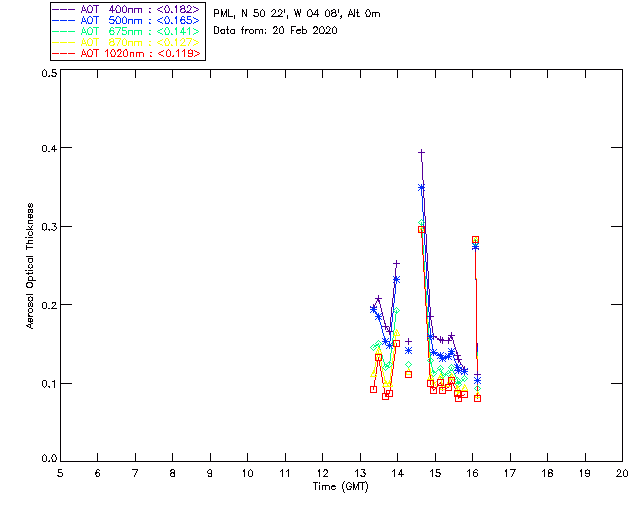
Task: Click the isolated red square marker after hour 14
Action: [408, 374]
